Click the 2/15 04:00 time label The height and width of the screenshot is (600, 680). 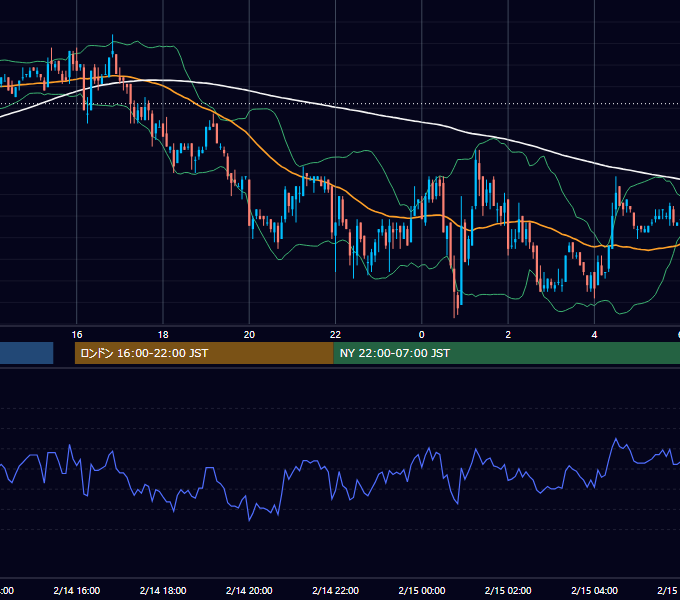point(595,590)
